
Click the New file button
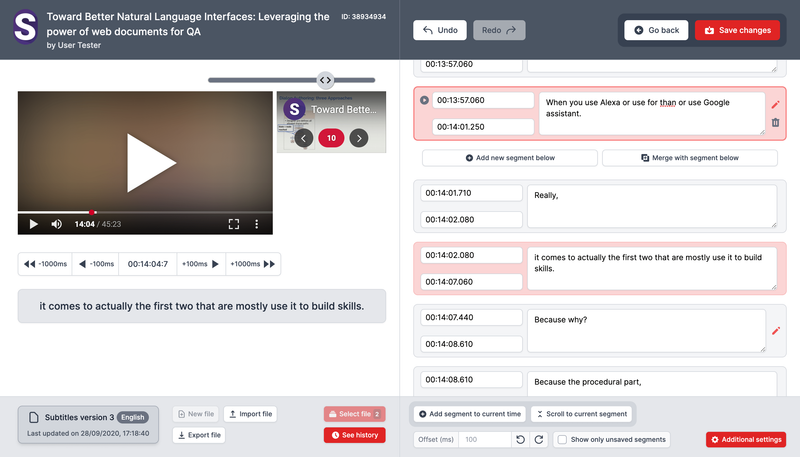195,414
